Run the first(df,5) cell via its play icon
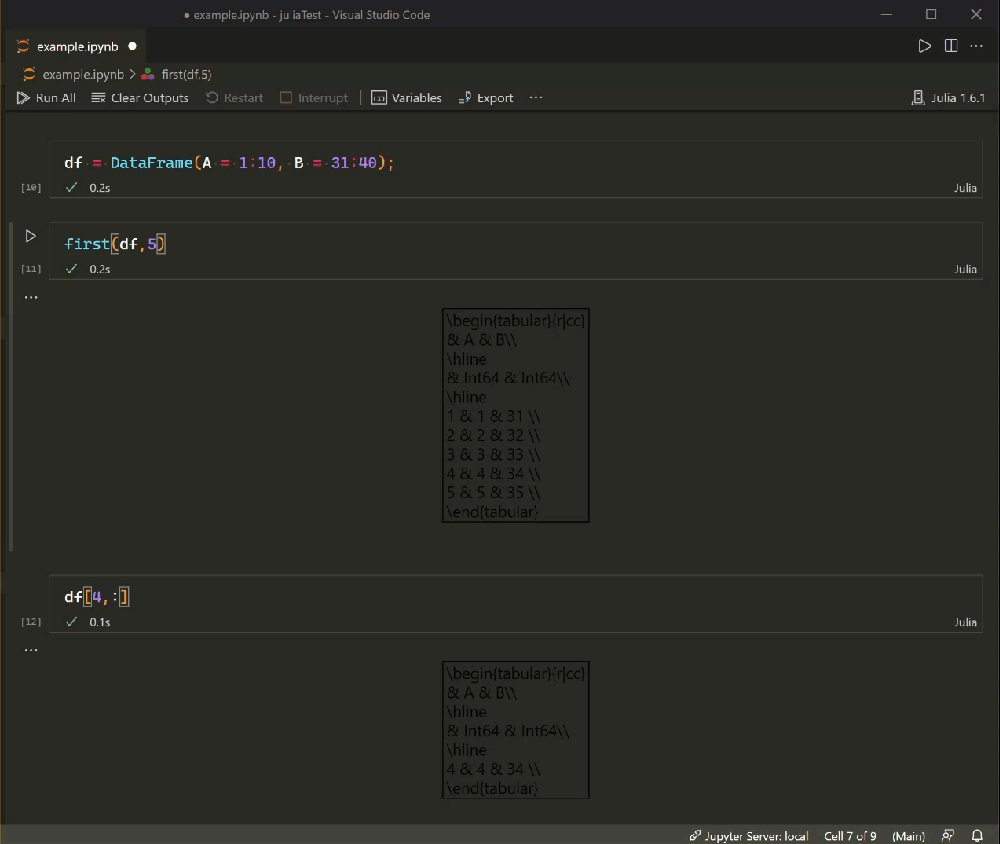1000x844 pixels. point(30,236)
